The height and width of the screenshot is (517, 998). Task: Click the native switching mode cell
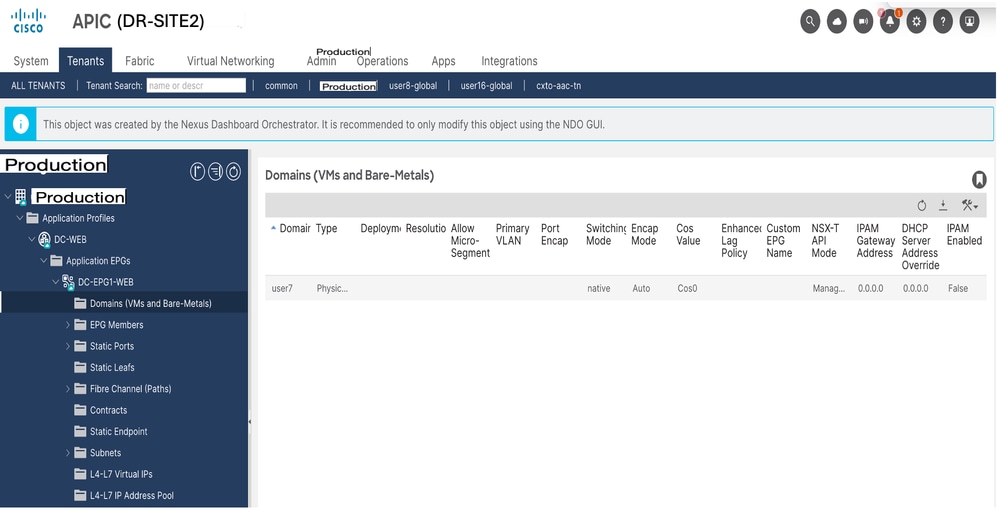599,288
